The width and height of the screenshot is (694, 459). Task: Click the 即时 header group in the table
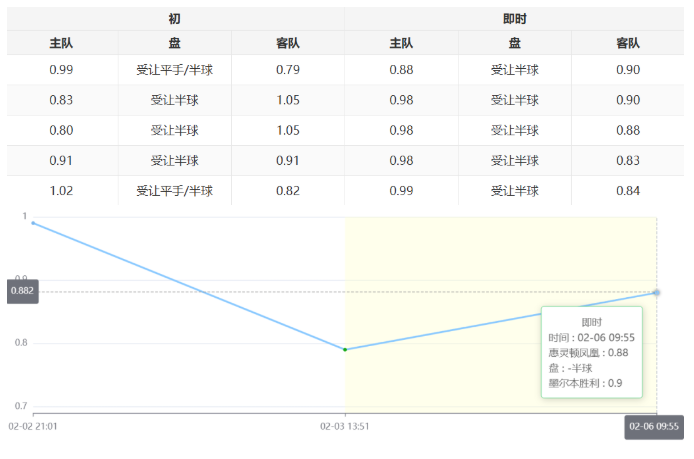tap(514, 19)
